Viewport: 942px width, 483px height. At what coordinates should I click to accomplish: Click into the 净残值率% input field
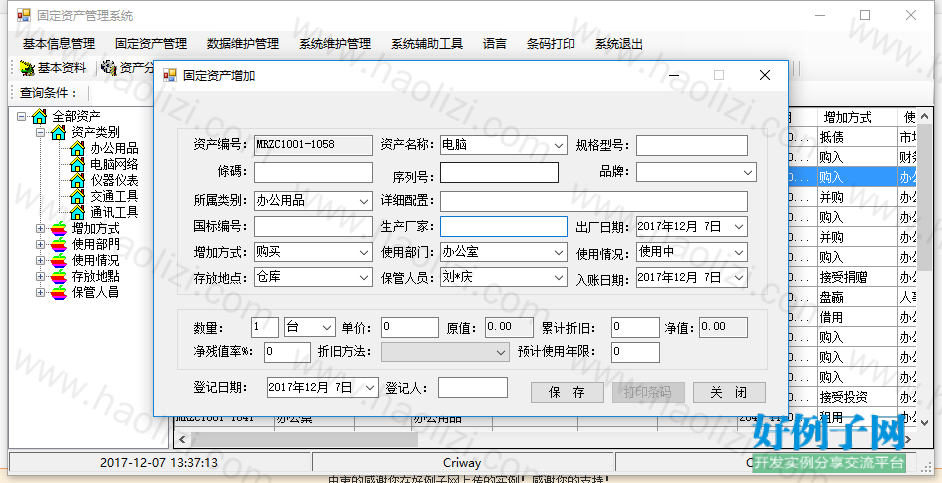pos(287,352)
